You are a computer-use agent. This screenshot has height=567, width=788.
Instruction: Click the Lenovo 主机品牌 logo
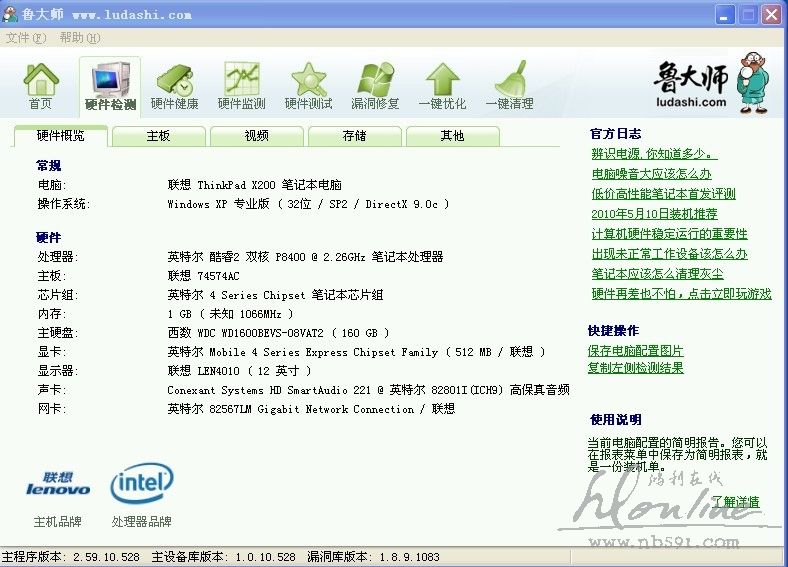click(57, 486)
